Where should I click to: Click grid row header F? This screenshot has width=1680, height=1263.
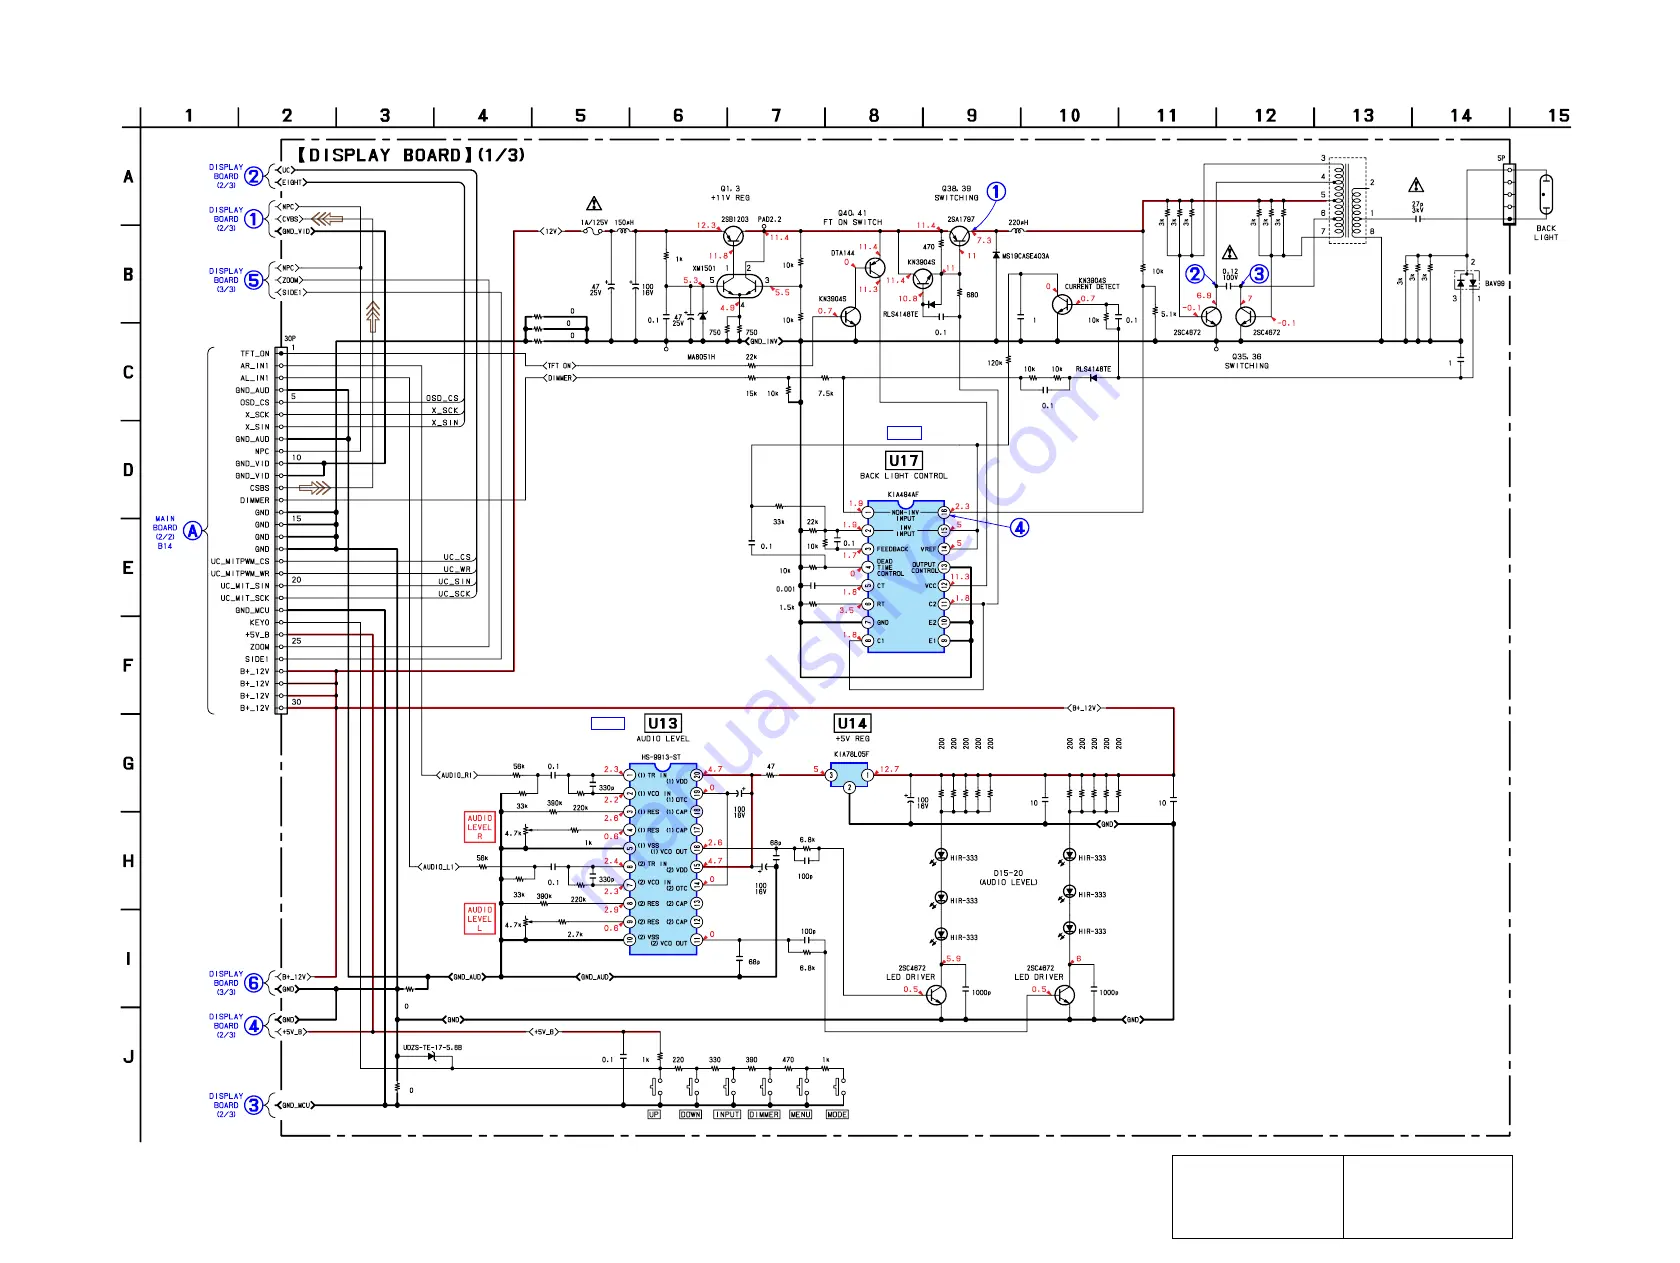(x=128, y=665)
